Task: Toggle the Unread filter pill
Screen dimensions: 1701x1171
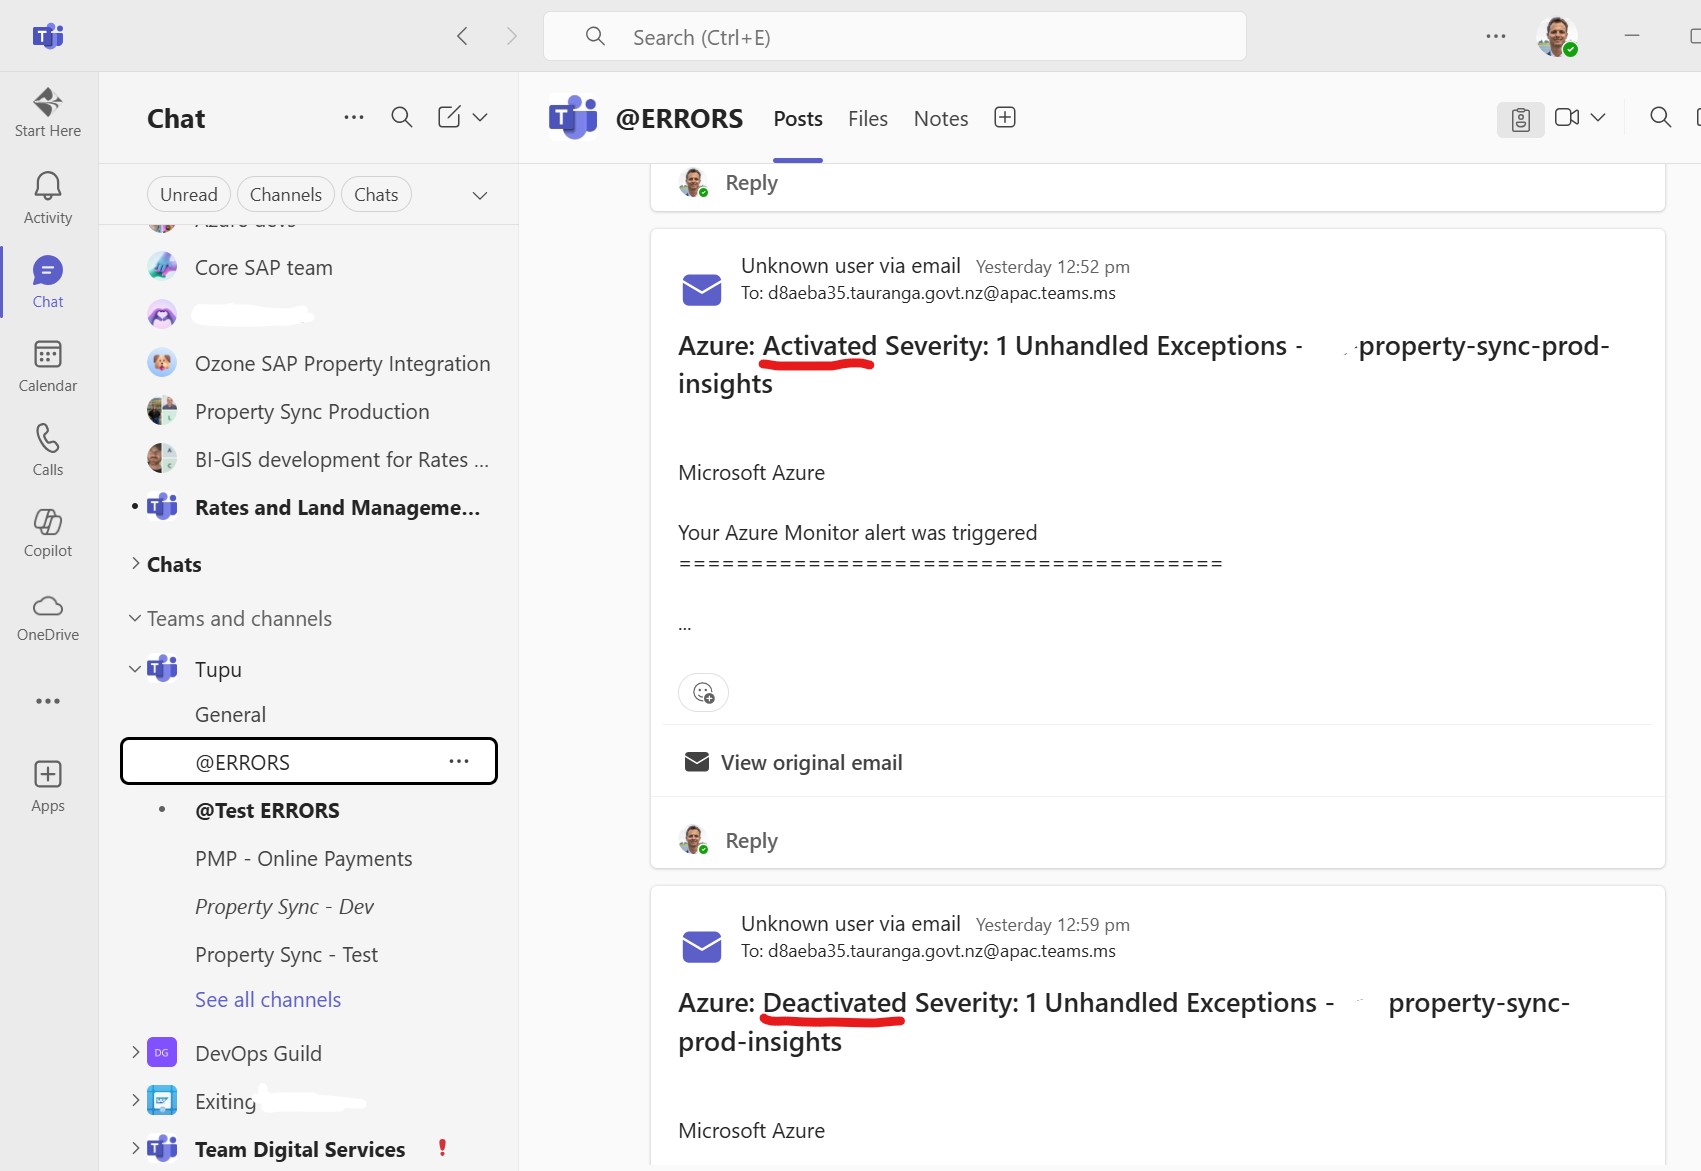Action: click(x=188, y=195)
